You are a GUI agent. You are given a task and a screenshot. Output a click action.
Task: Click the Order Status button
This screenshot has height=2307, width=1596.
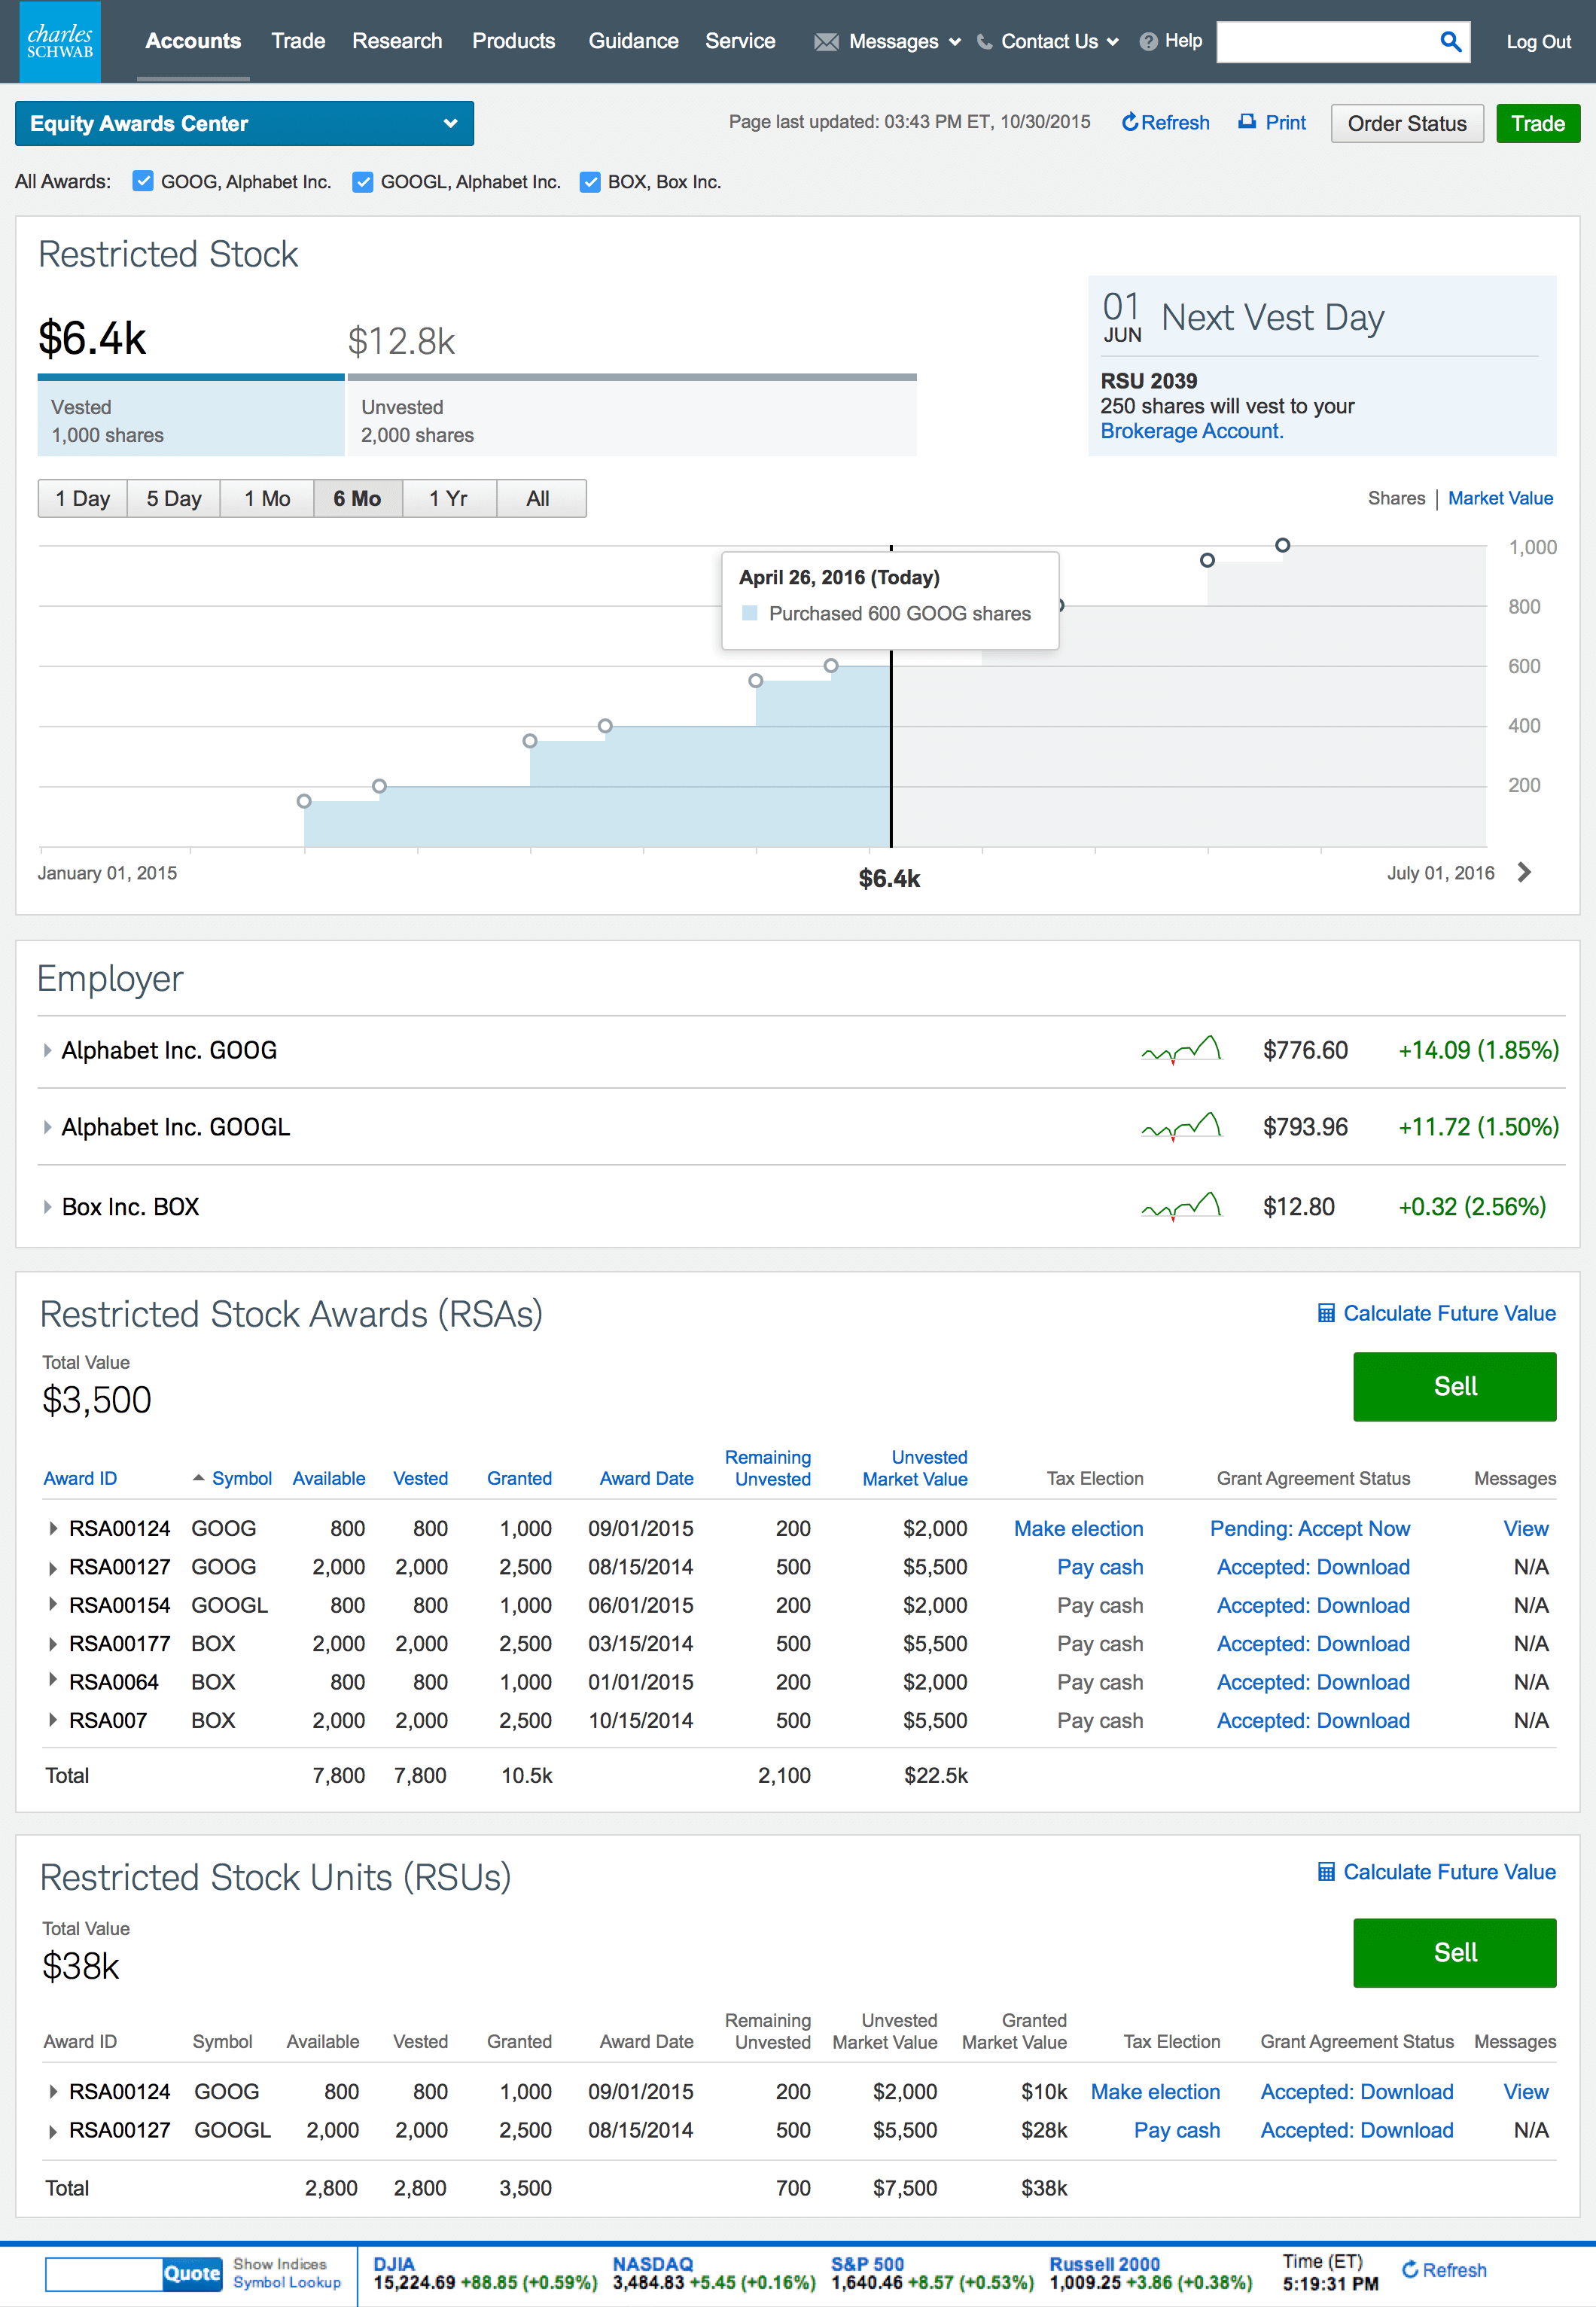(x=1407, y=123)
